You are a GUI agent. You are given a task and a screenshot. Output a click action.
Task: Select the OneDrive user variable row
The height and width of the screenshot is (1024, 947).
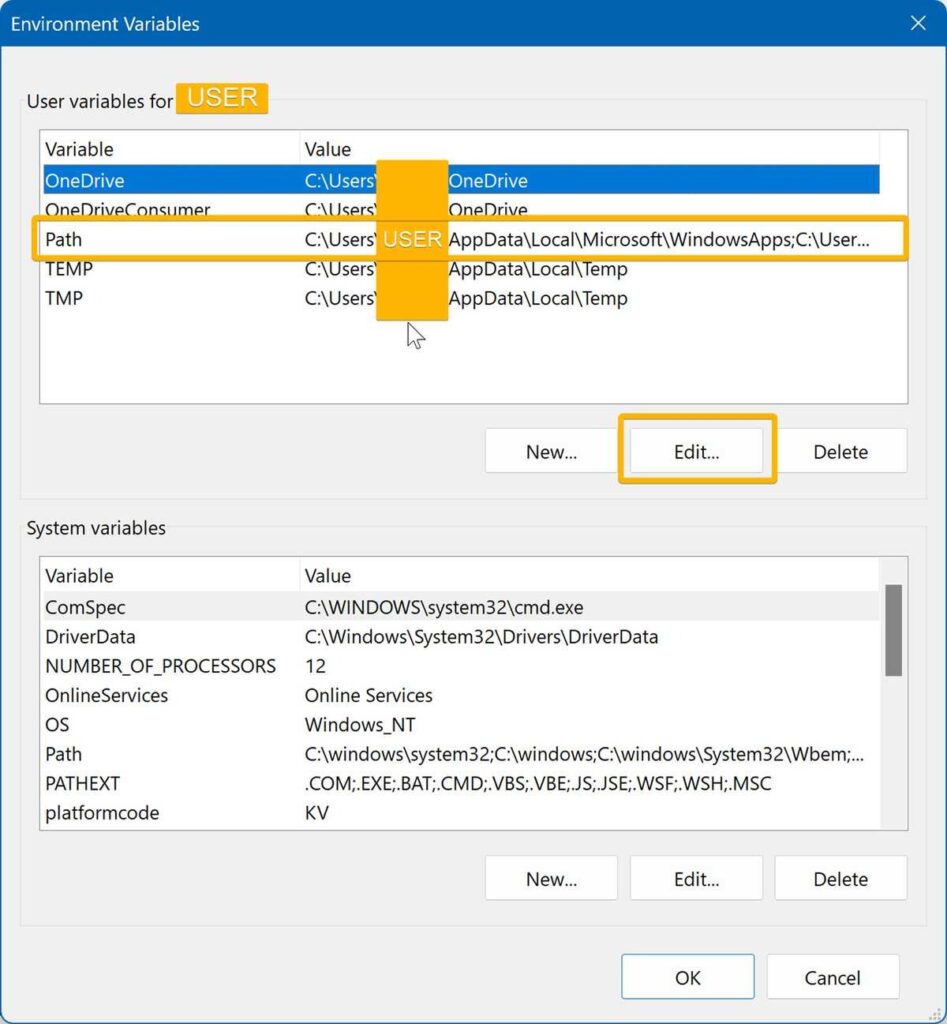[461, 180]
